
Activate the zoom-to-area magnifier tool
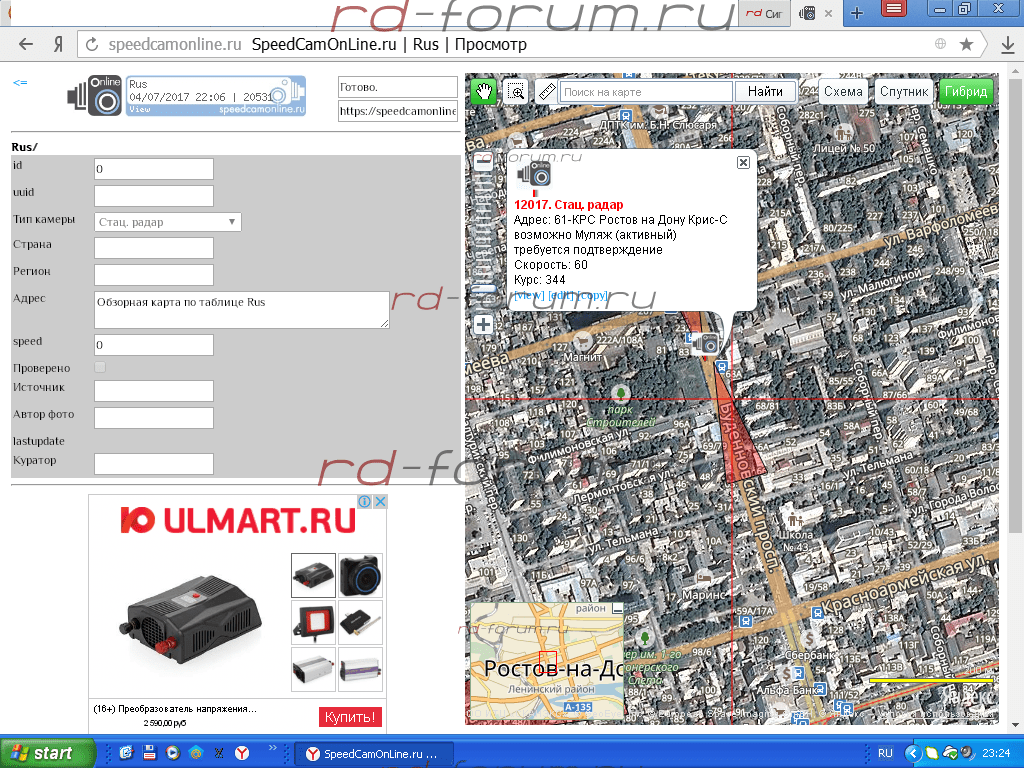[516, 91]
